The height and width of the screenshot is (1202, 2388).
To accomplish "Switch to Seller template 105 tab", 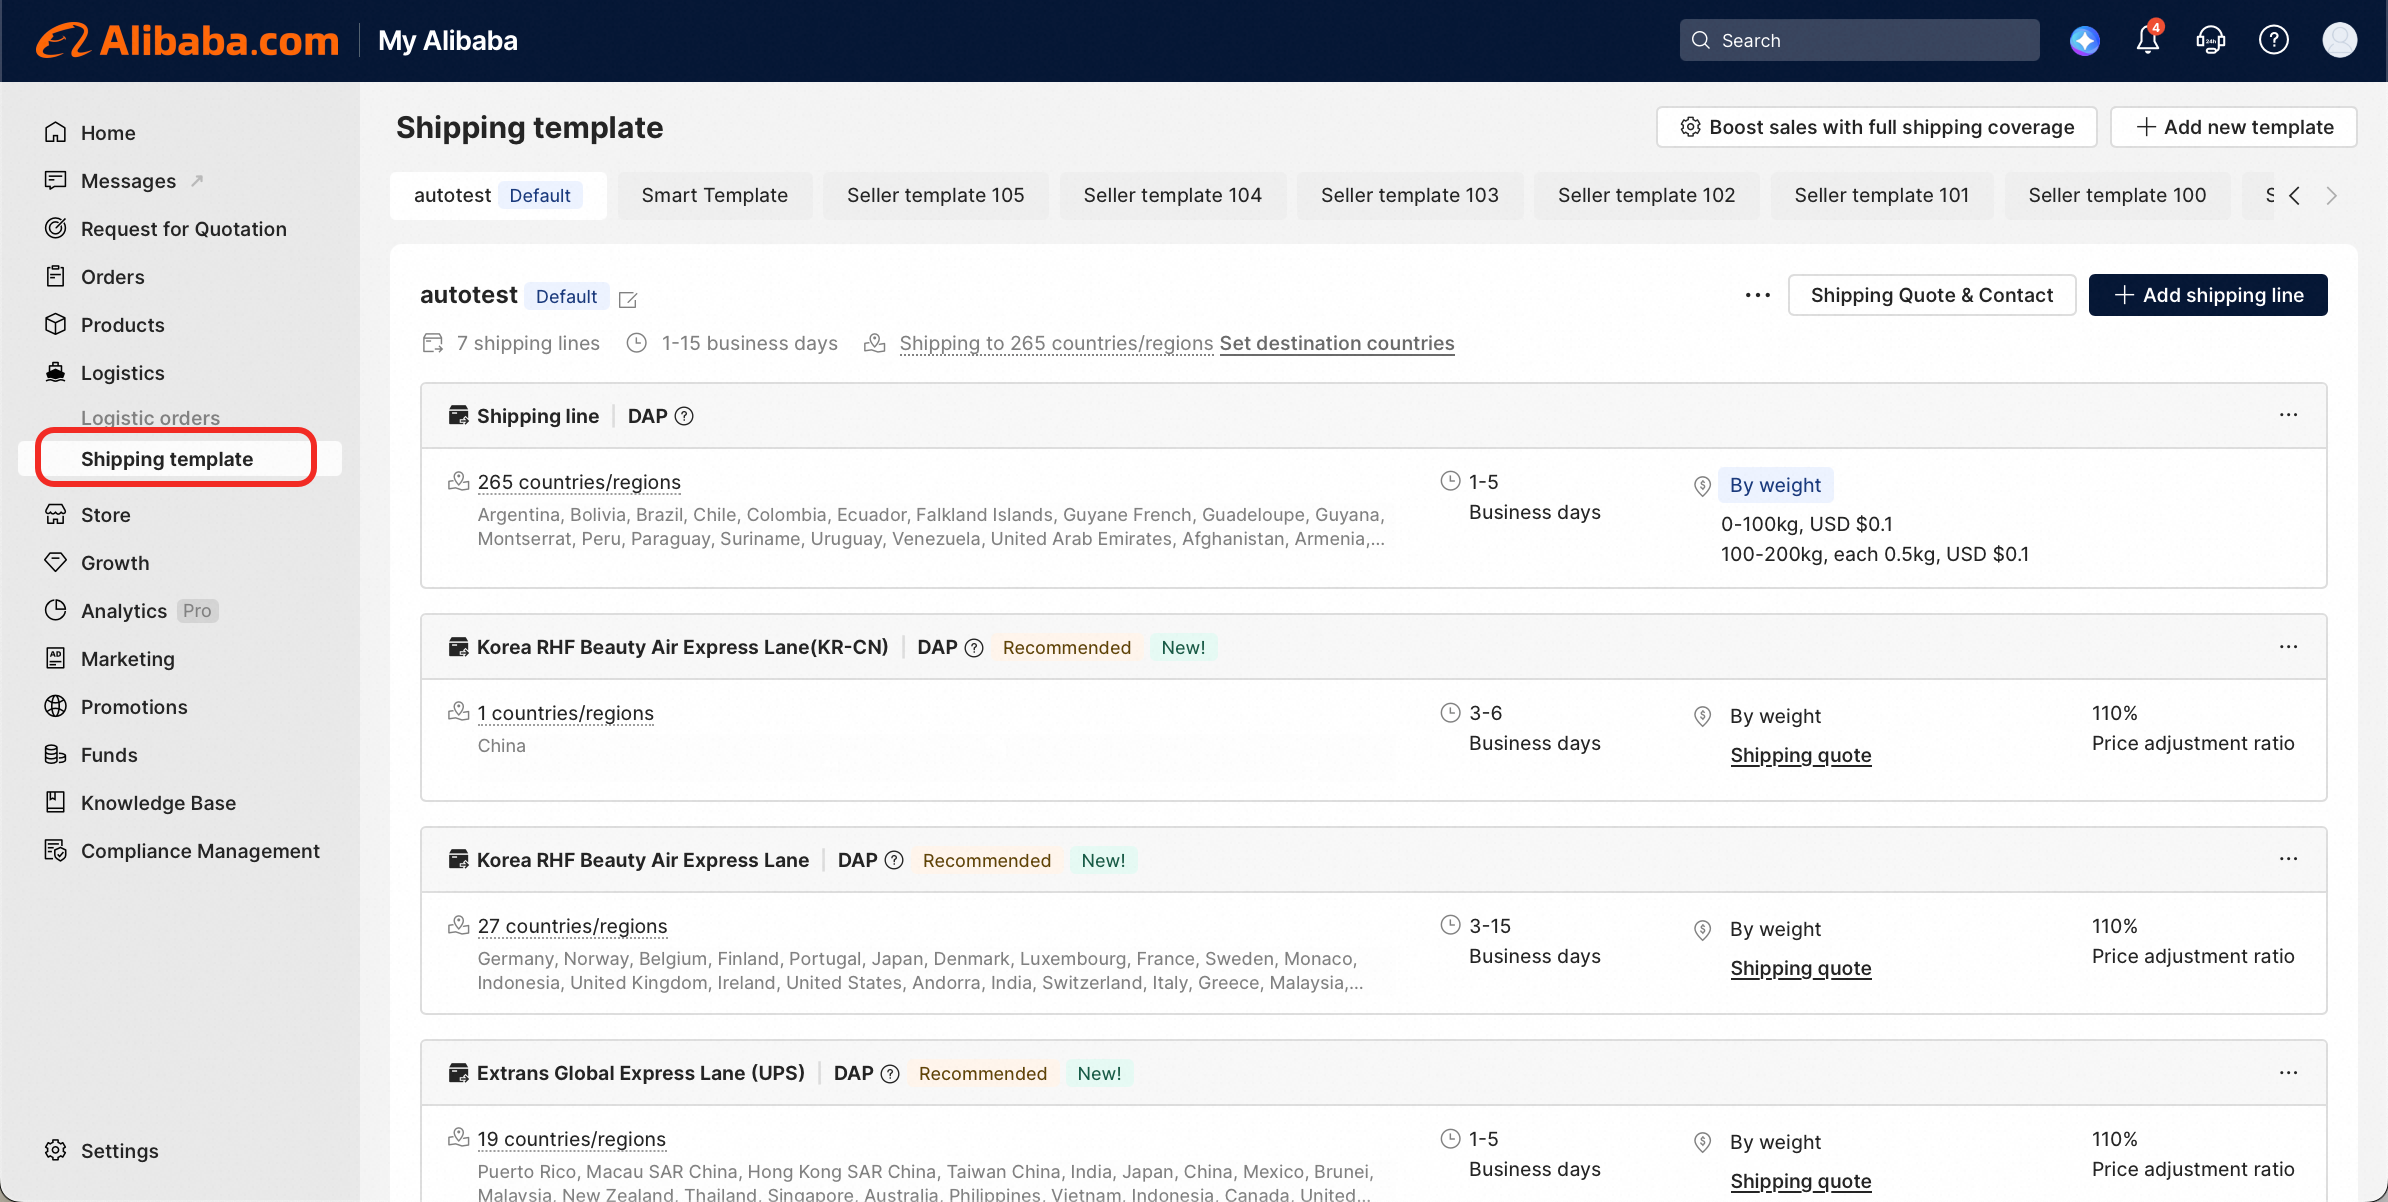I will click(x=936, y=195).
